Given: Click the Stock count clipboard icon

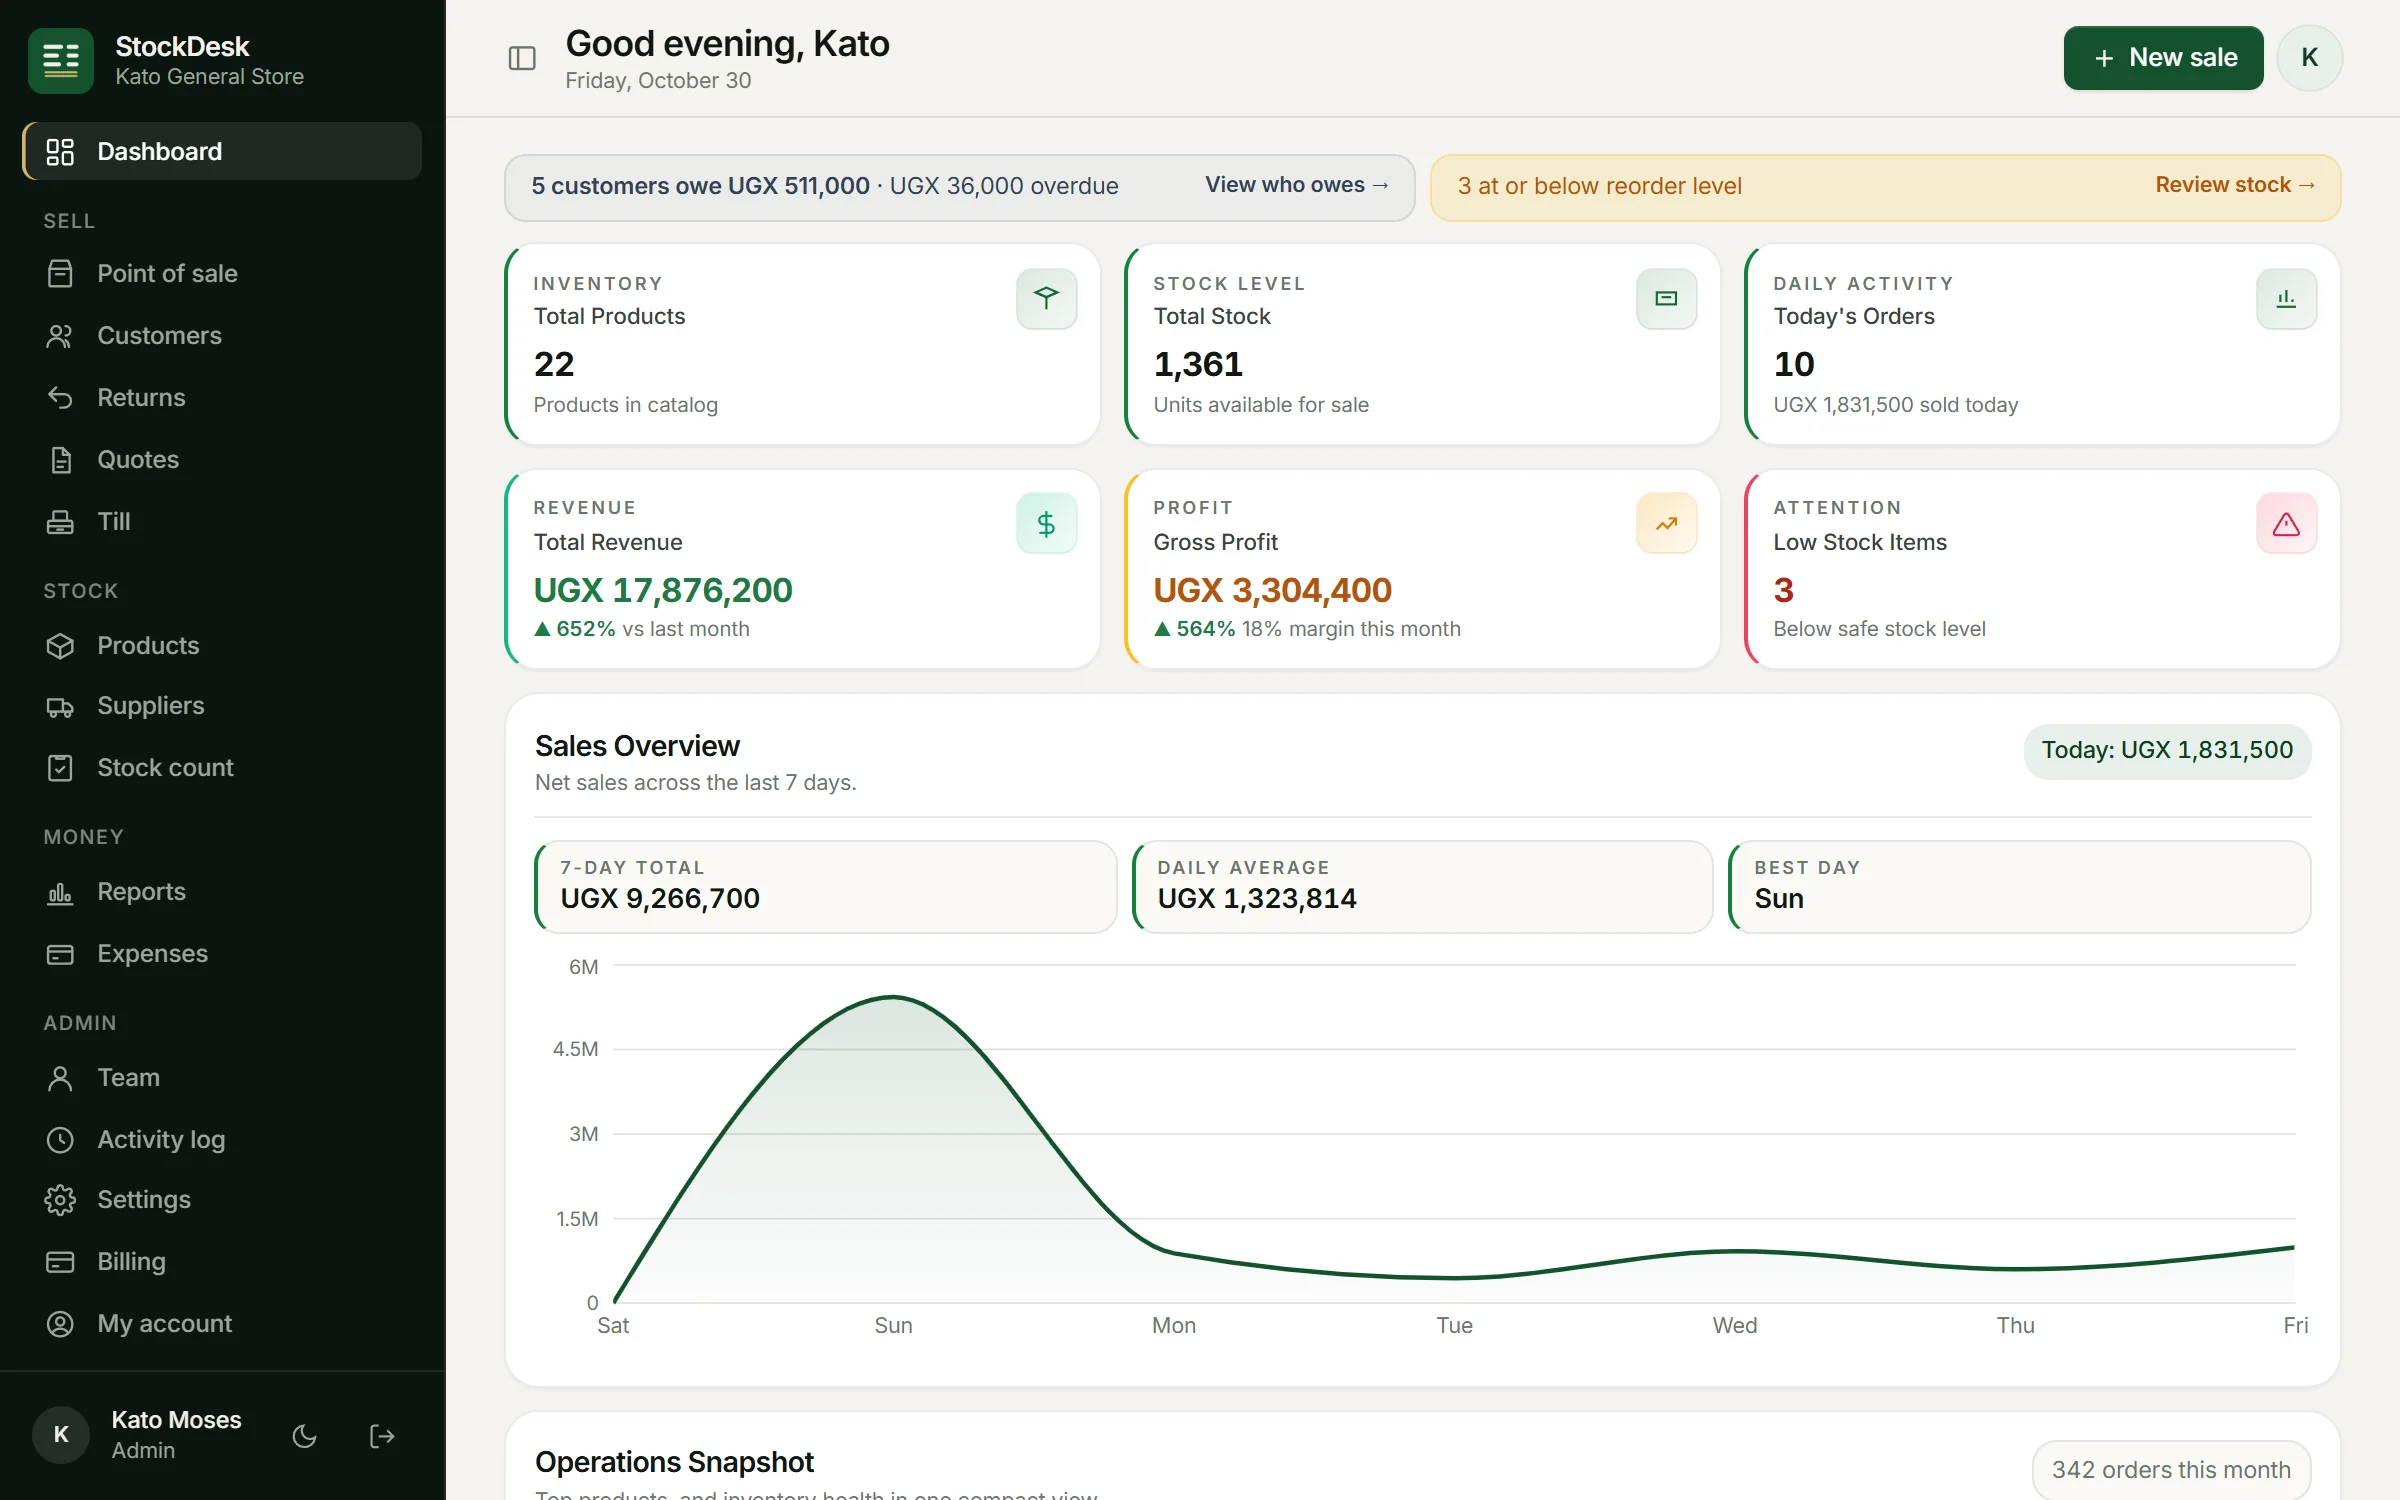Looking at the screenshot, I should (60, 768).
